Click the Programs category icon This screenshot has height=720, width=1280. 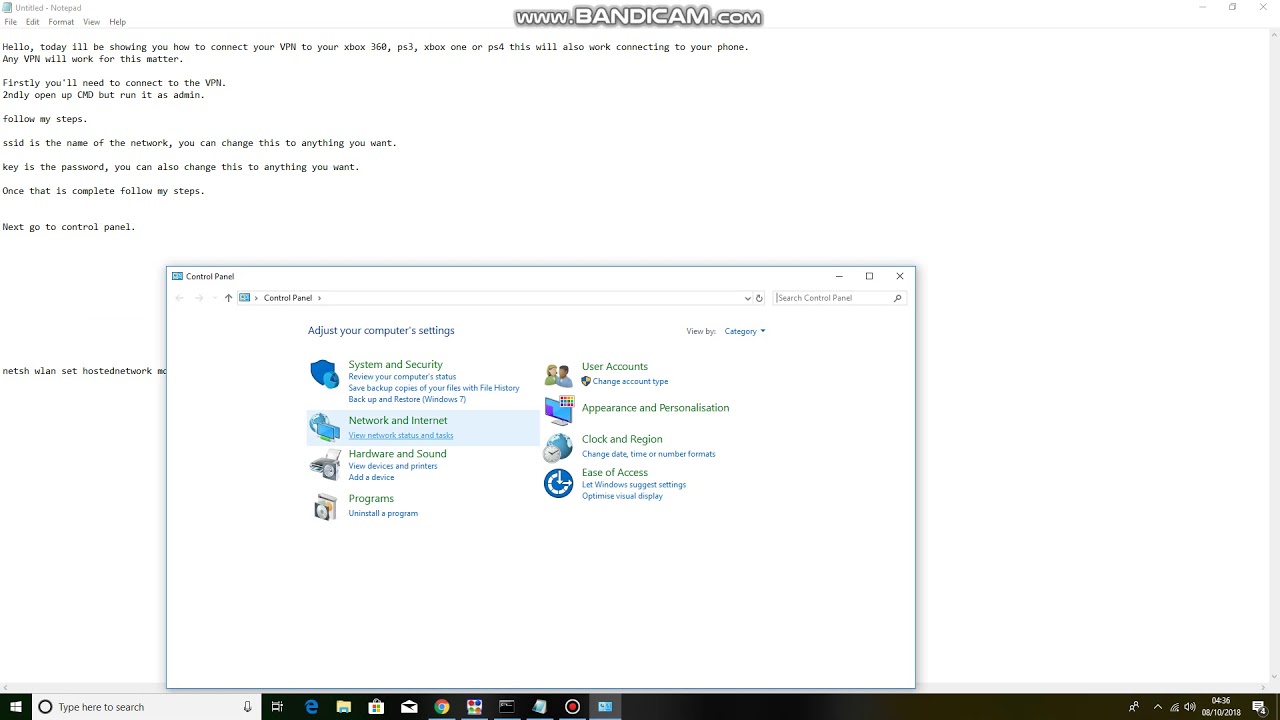click(x=324, y=507)
